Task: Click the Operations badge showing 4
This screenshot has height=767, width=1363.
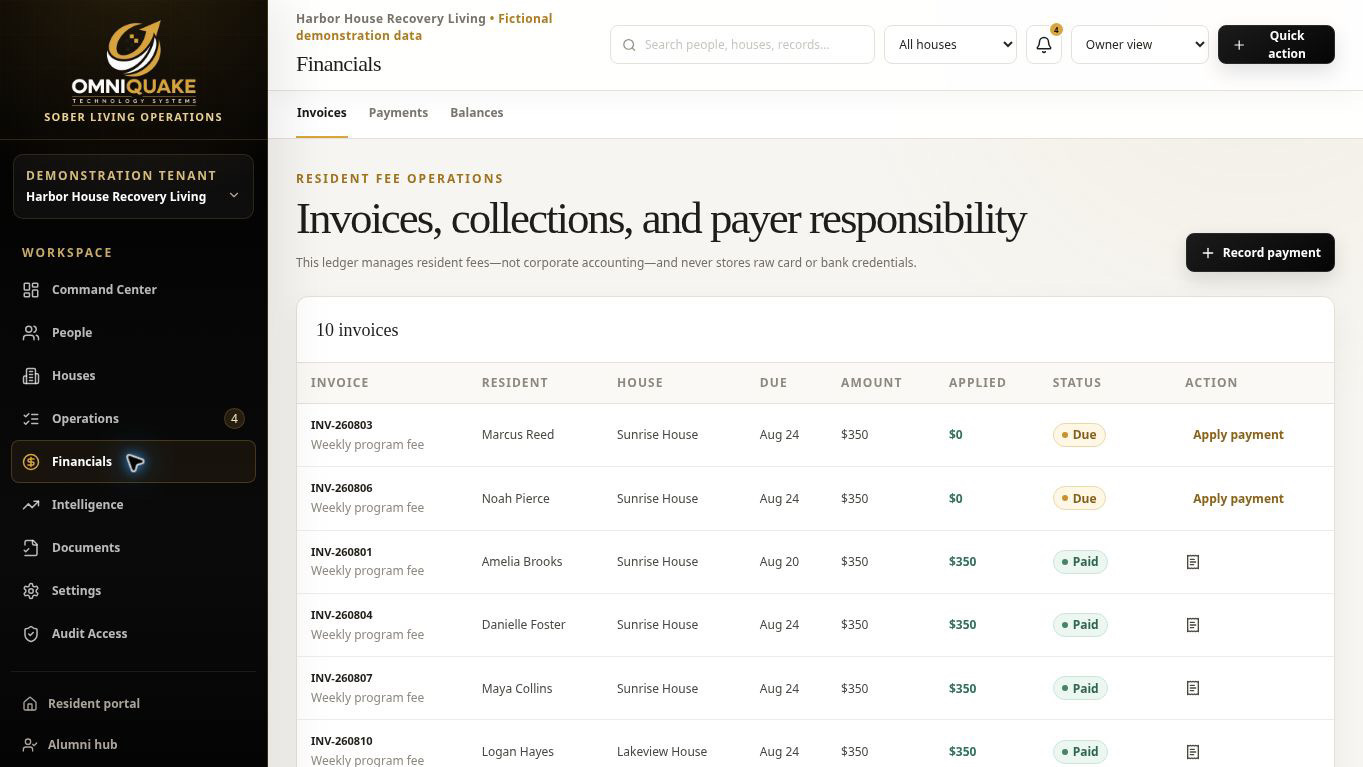Action: click(234, 419)
